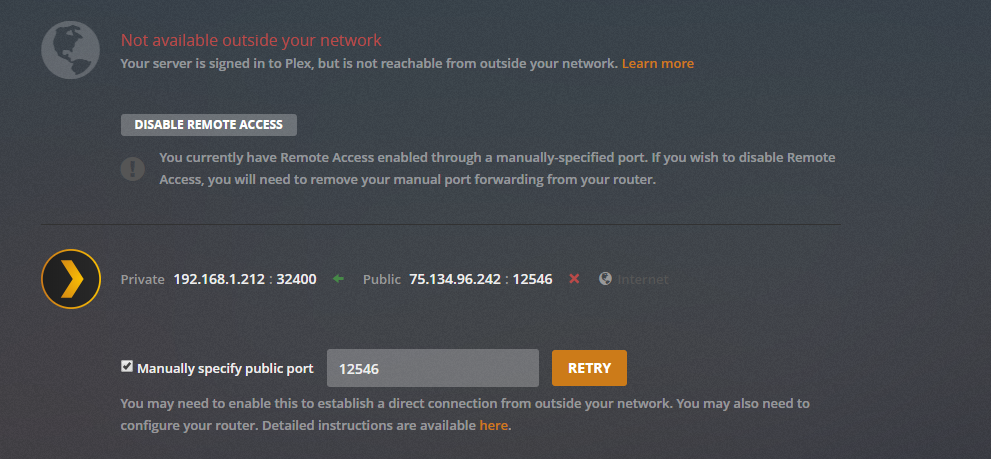Click the Disable Remote Access button

tap(209, 125)
